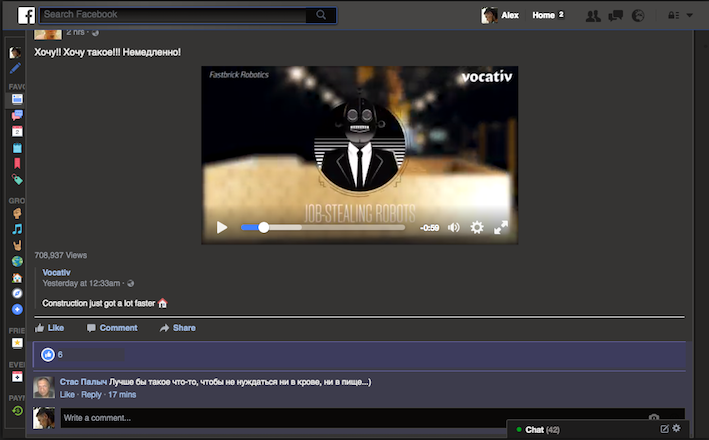Viewport: 709px width, 440px height.
Task: Click the search magnifier button
Action: click(x=321, y=15)
